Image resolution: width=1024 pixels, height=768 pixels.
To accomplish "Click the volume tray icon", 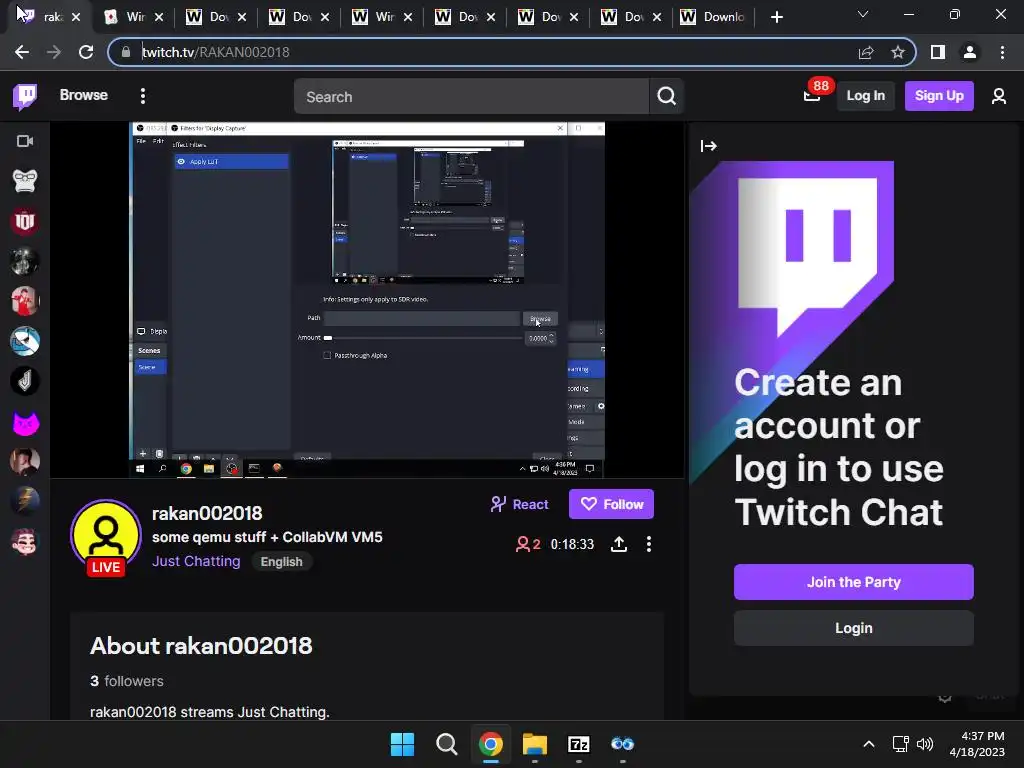I will [925, 744].
